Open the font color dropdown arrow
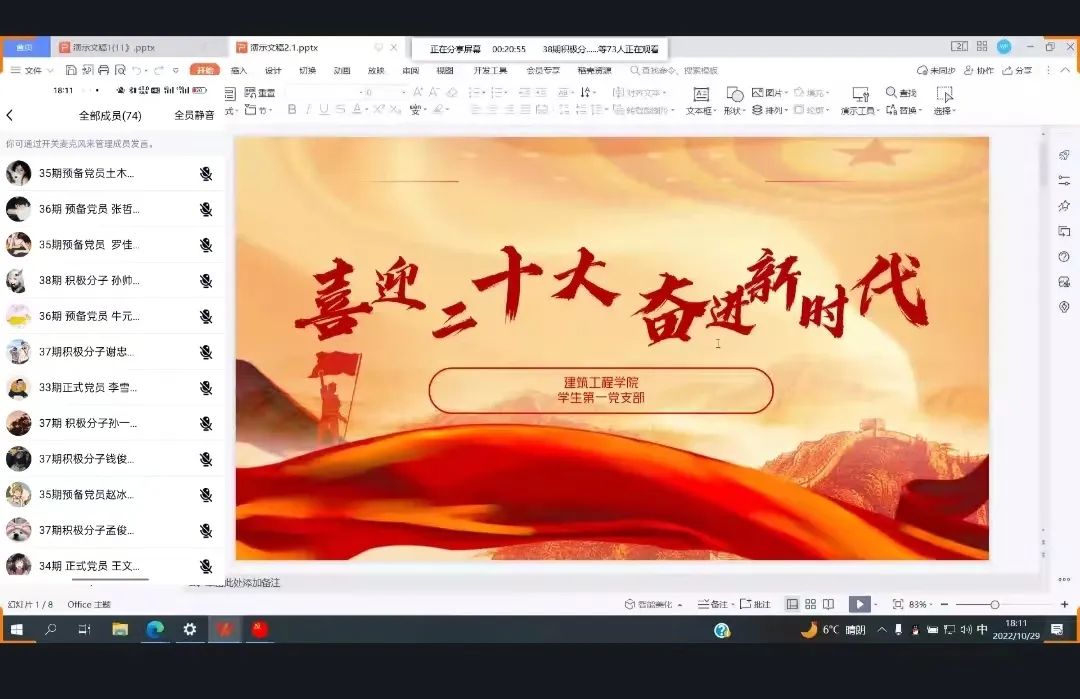The width and height of the screenshot is (1080, 699). tap(366, 109)
